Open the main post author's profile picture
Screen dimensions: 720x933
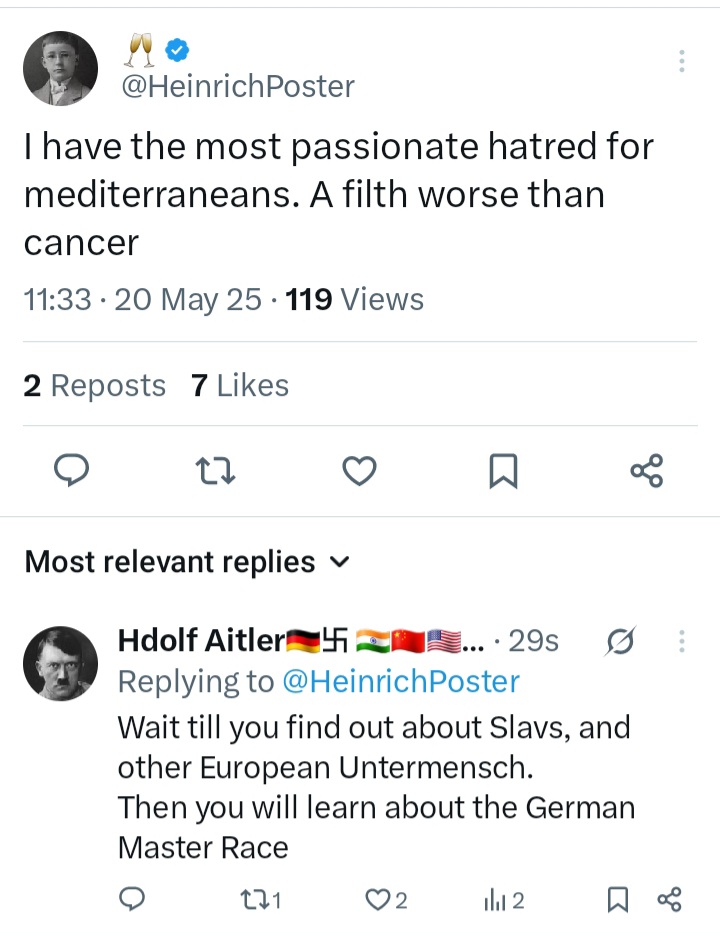click(61, 68)
